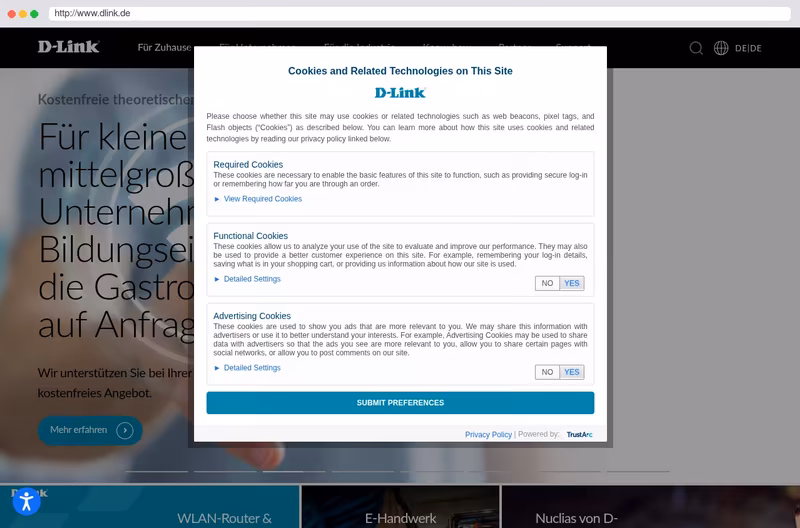This screenshot has width=800, height=528.
Task: Open the accessibility widget icon
Action: [27, 501]
